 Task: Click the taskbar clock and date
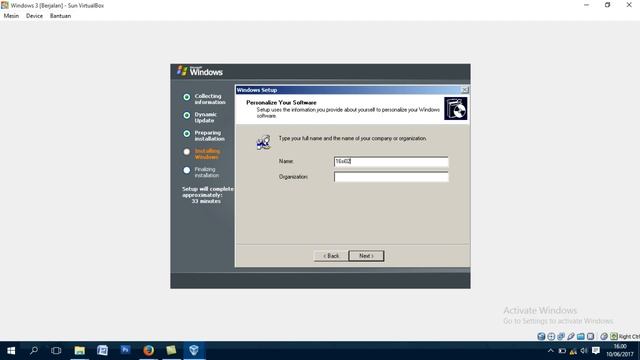point(620,351)
